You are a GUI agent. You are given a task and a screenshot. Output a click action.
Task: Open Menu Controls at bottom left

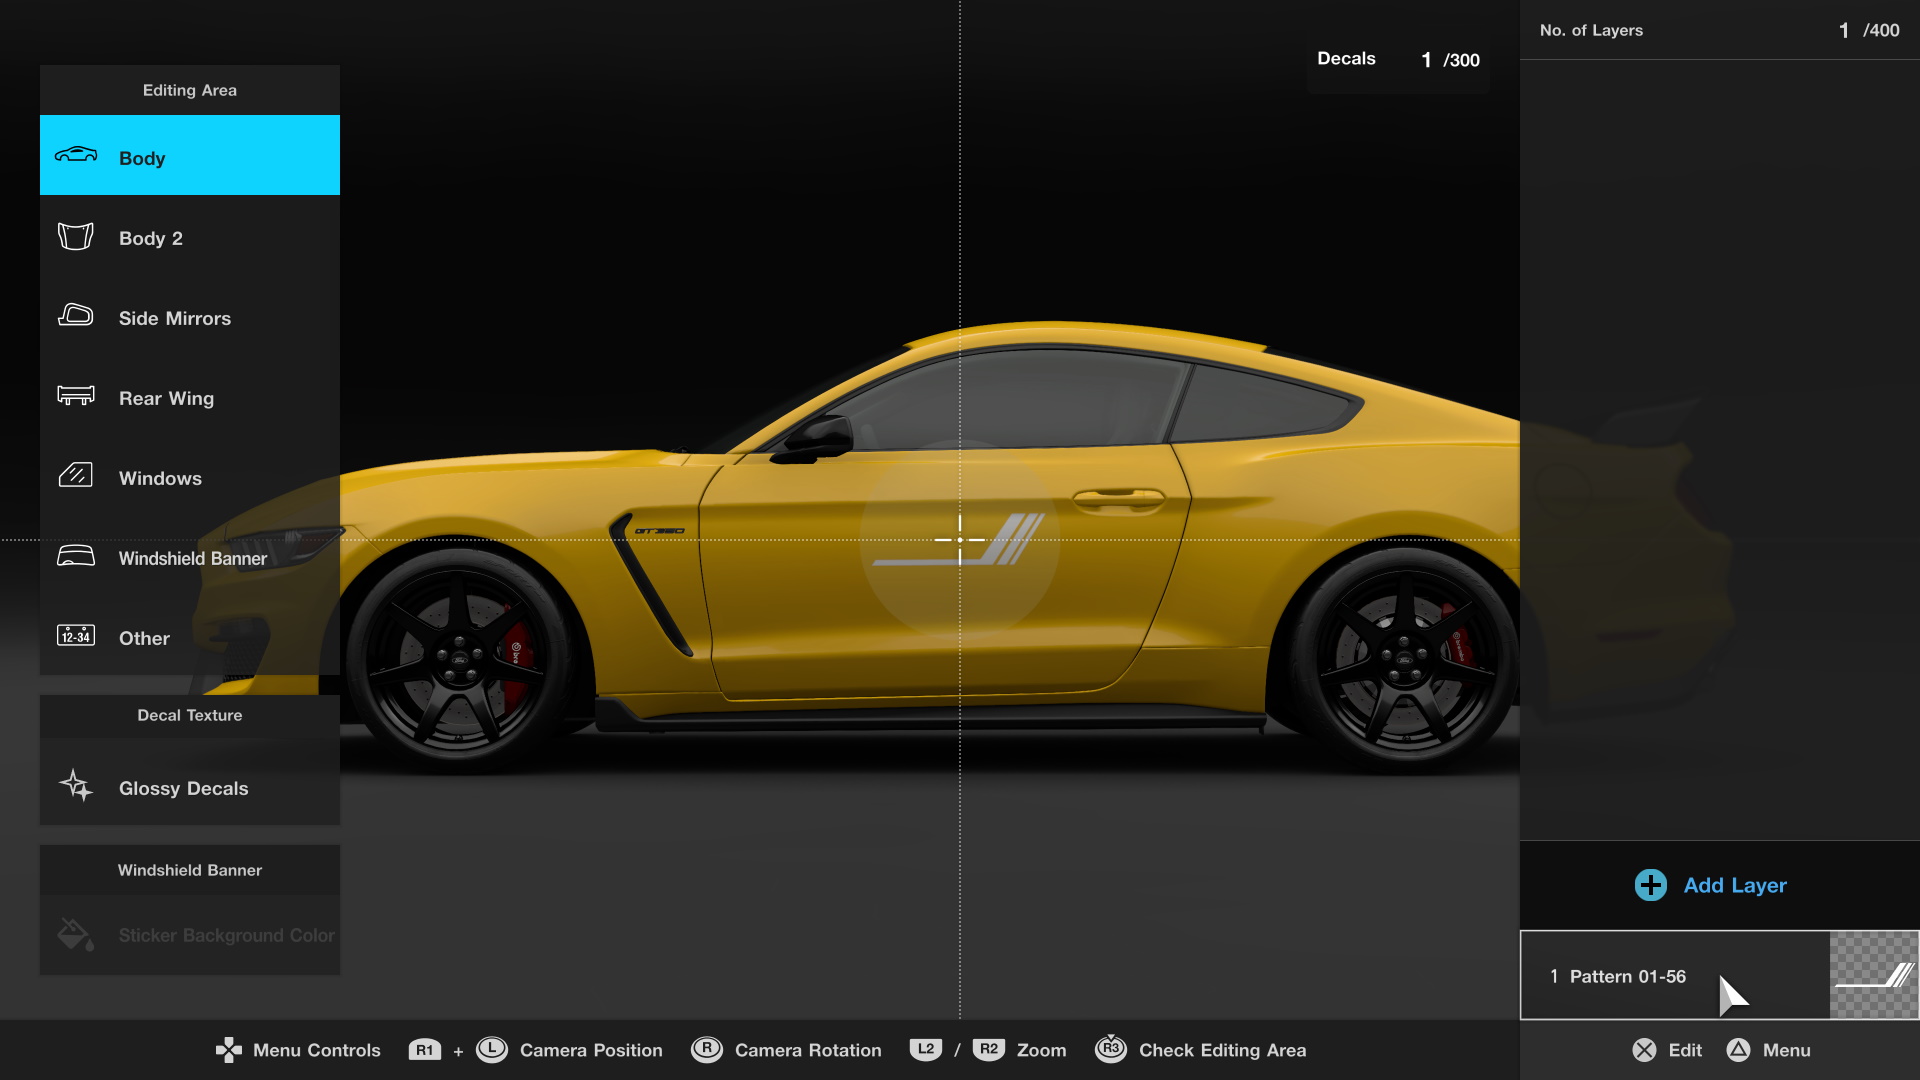297,1050
